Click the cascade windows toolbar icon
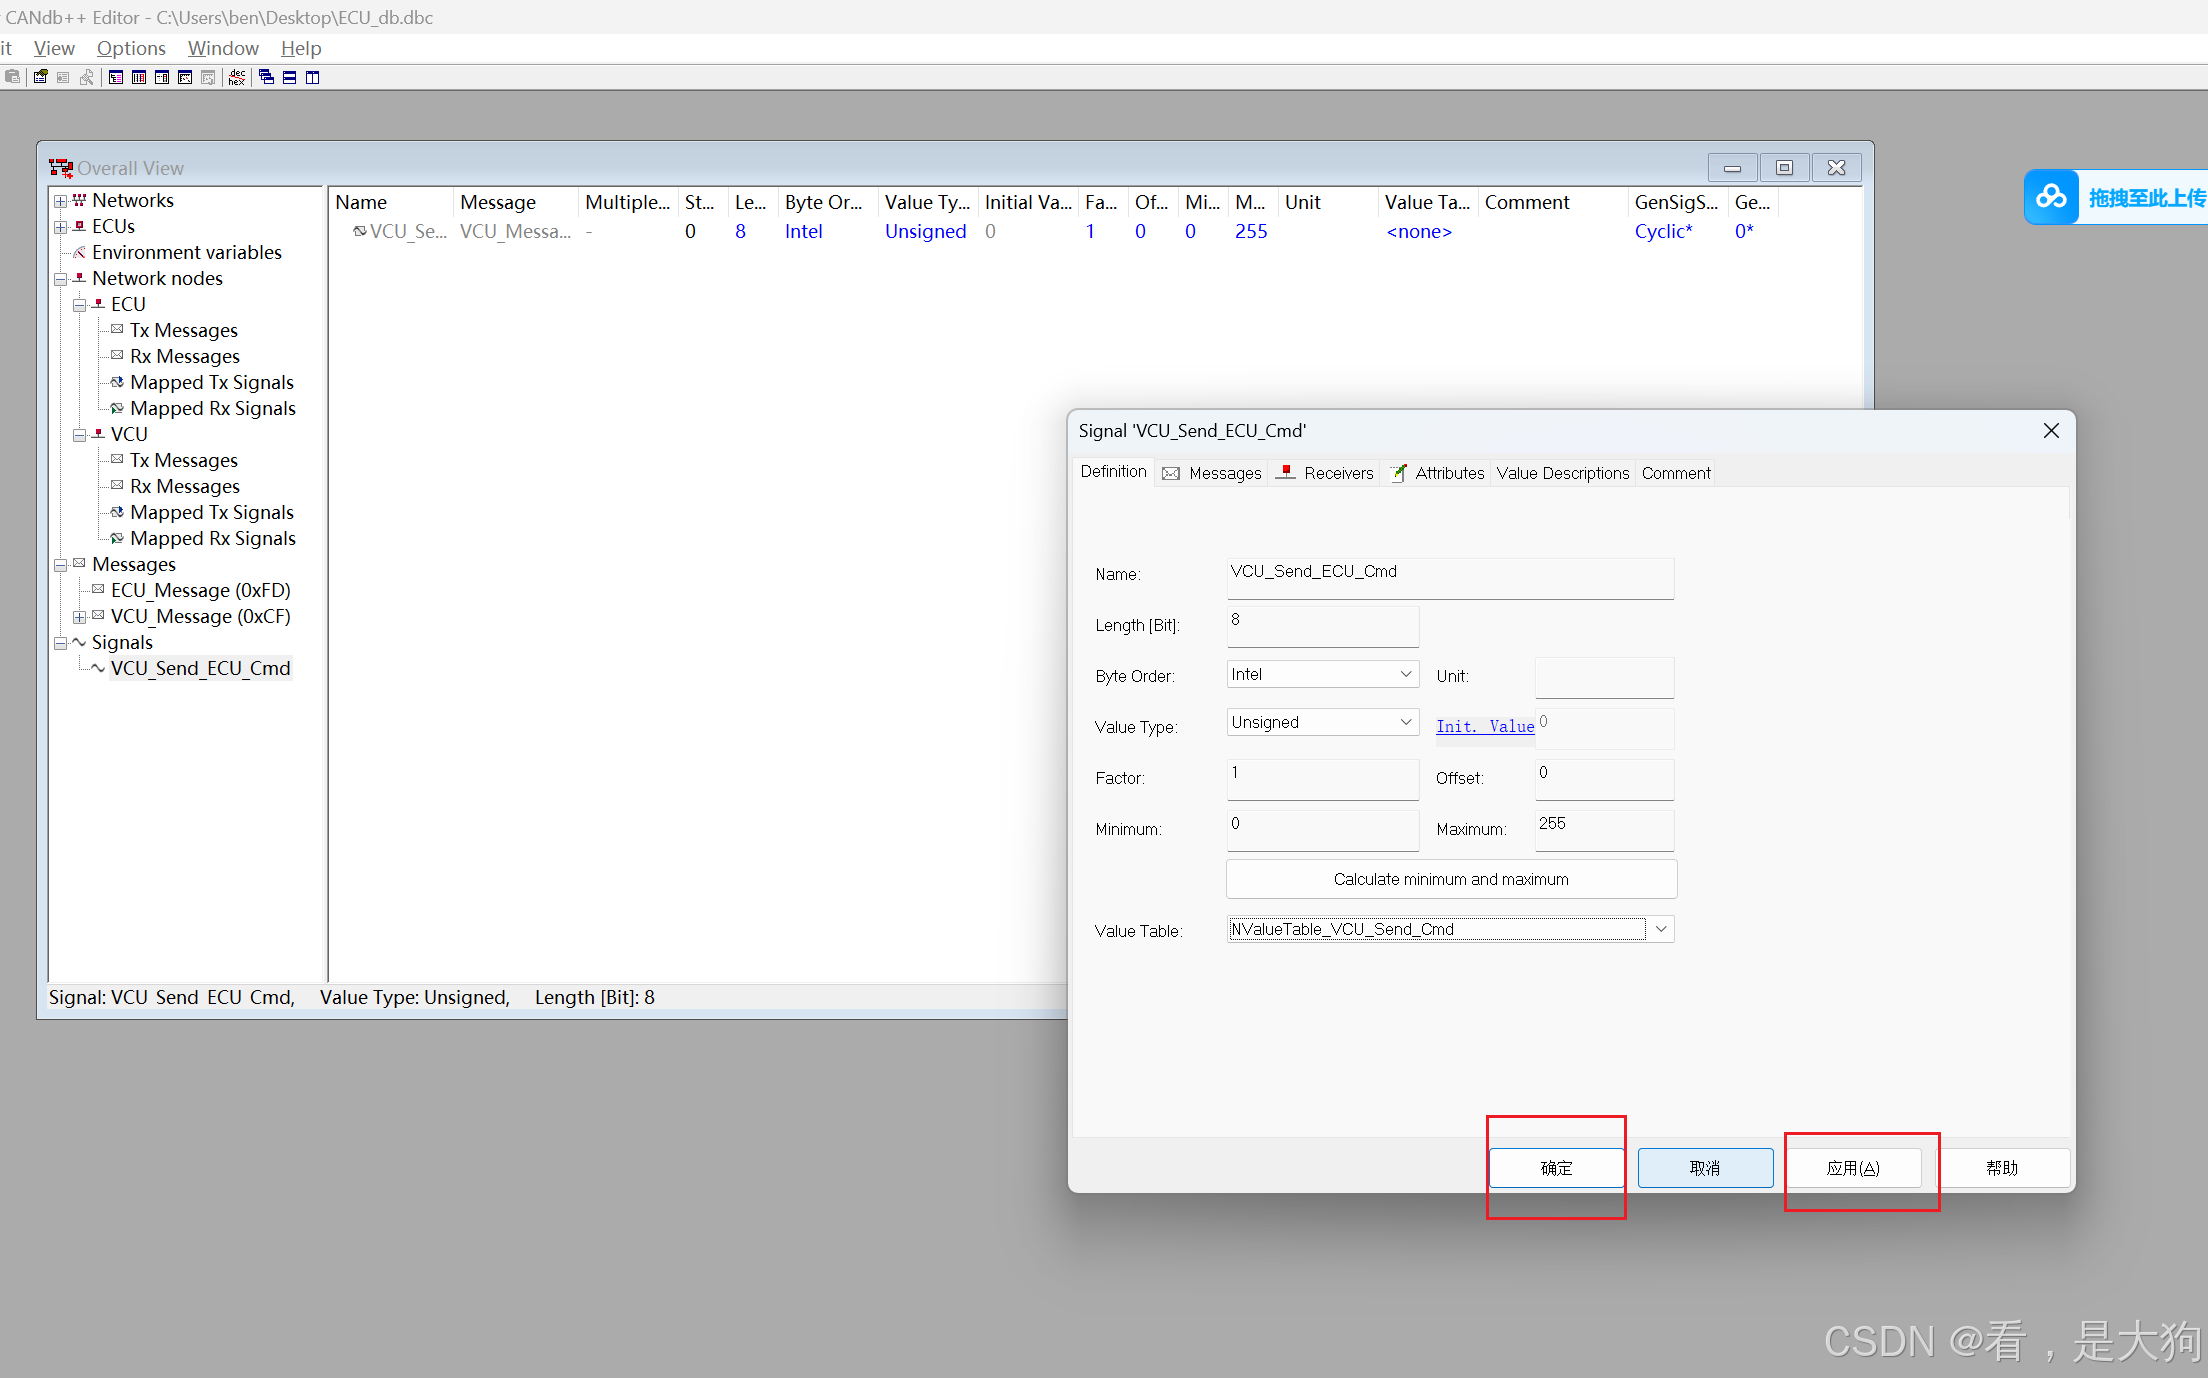The height and width of the screenshot is (1378, 2208). pyautogui.click(x=266, y=77)
